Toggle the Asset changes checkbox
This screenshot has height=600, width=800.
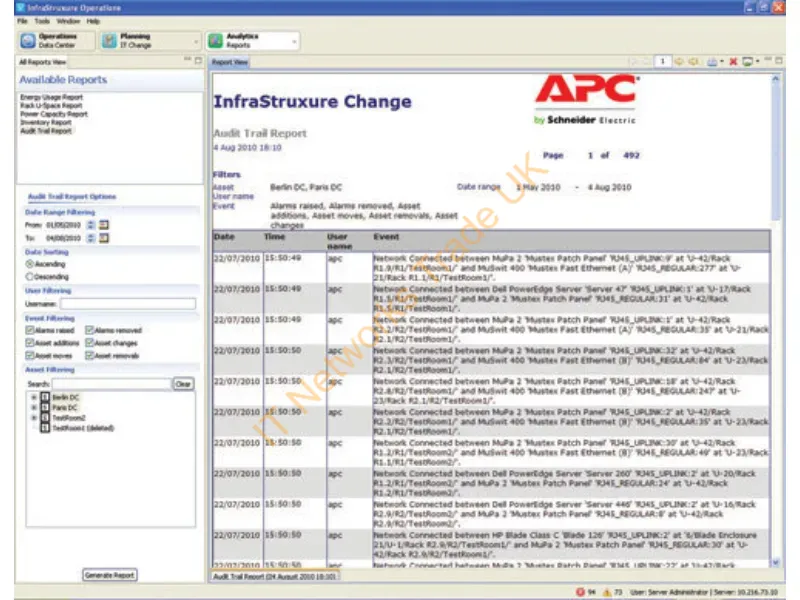tap(90, 343)
